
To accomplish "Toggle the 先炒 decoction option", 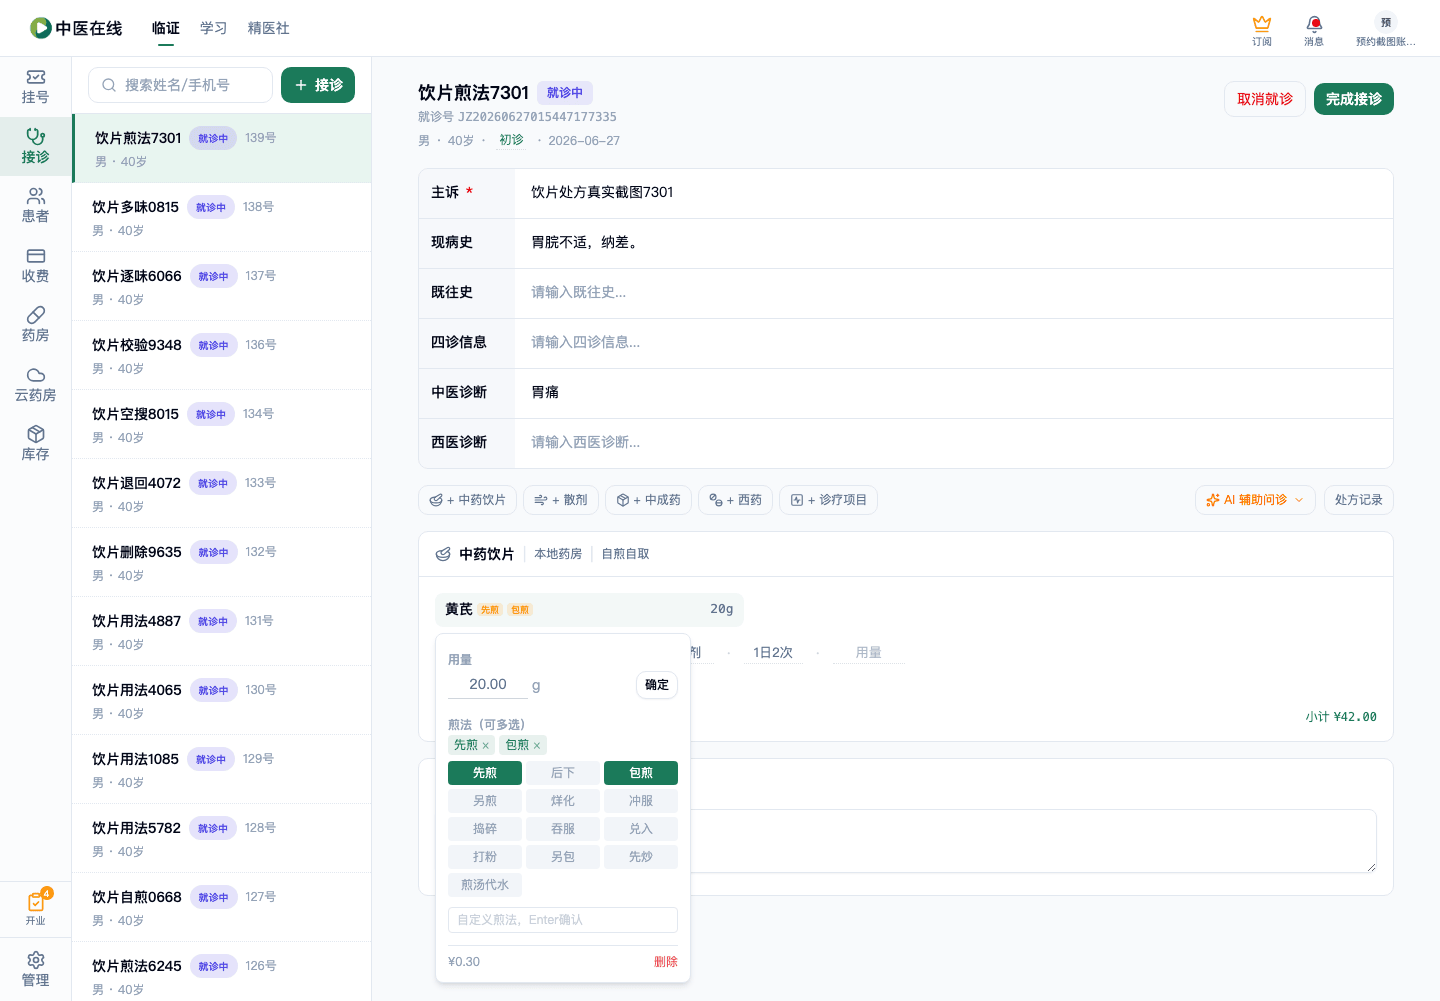I will click(x=641, y=857).
